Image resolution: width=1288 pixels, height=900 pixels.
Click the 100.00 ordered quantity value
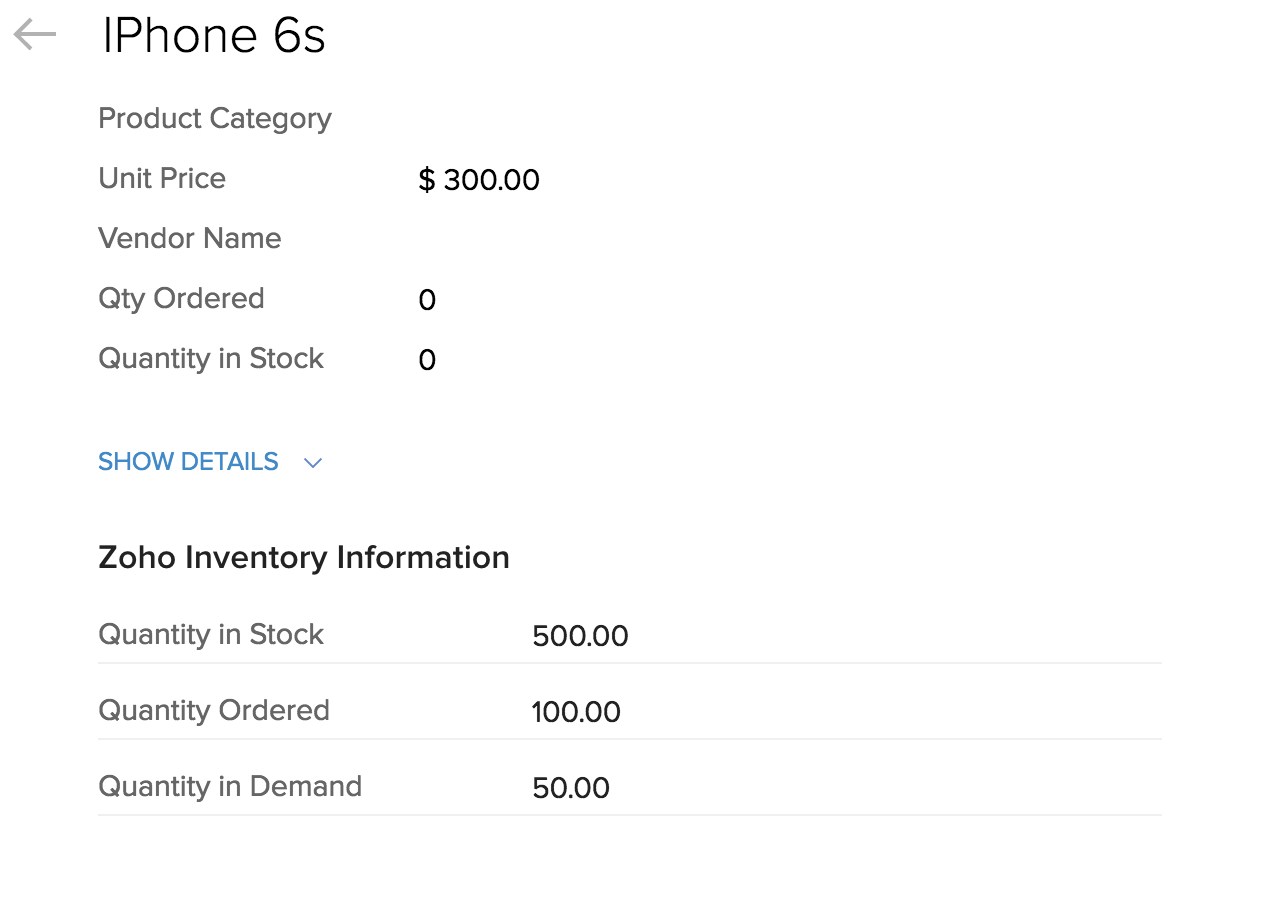click(x=576, y=713)
